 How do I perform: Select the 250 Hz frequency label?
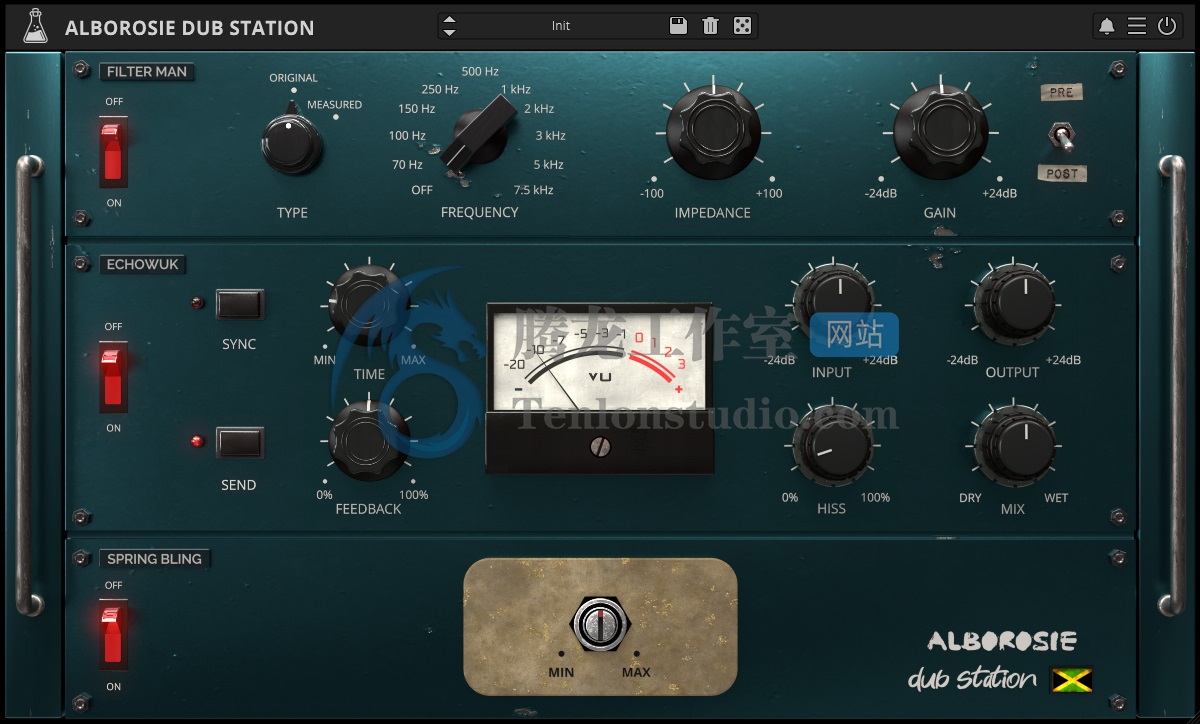click(x=440, y=90)
